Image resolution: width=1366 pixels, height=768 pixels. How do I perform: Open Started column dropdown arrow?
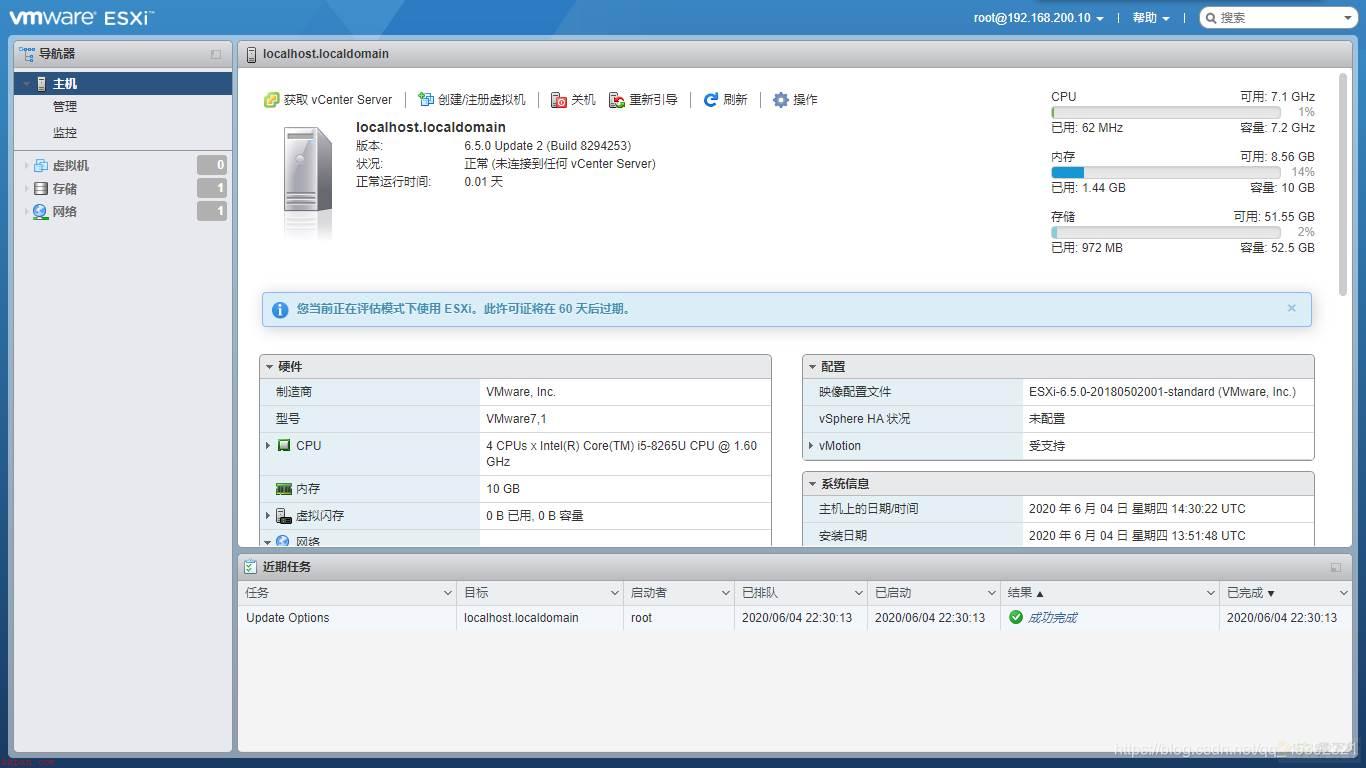(x=991, y=594)
